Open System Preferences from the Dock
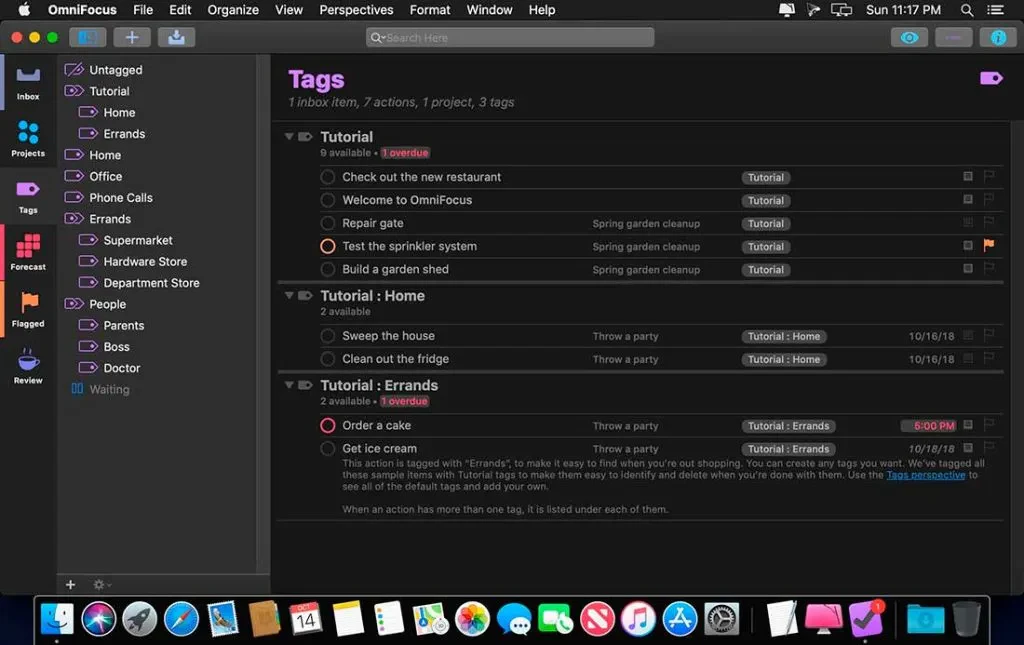The image size is (1024, 645). coord(721,618)
